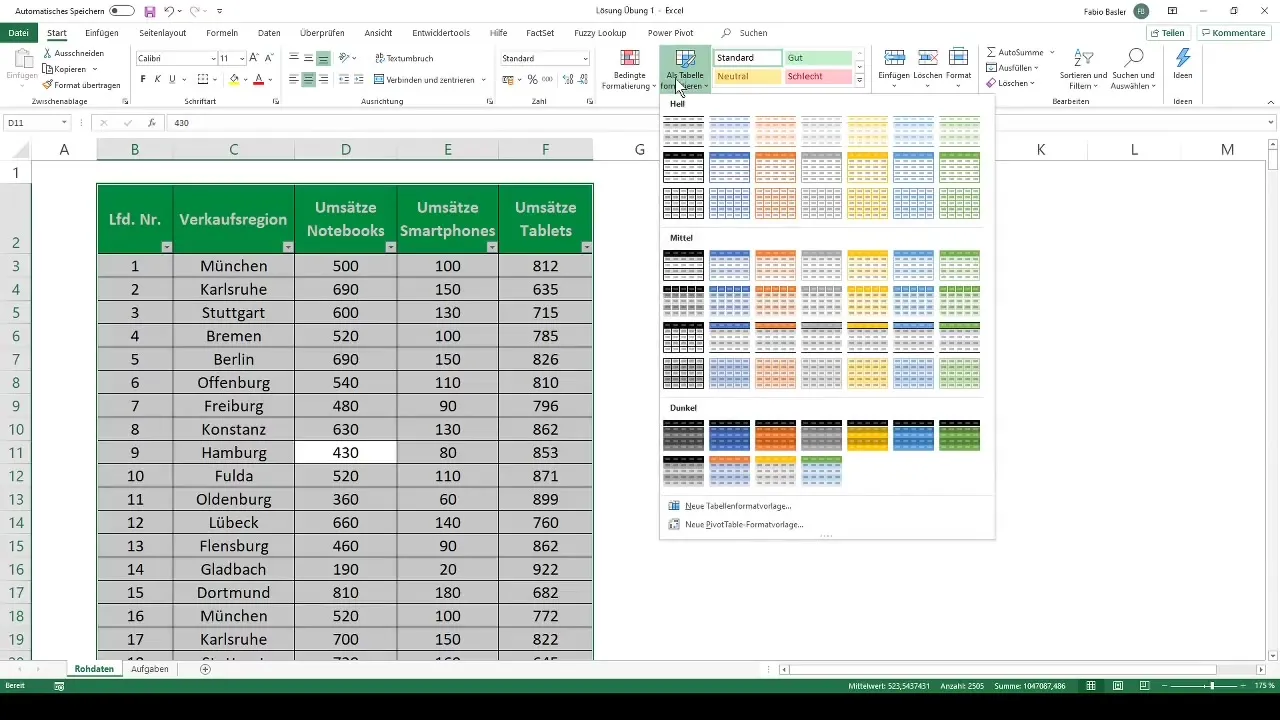Screen dimensions: 1280x720
Task: Click Textumbruch wrap text
Action: (x=404, y=58)
